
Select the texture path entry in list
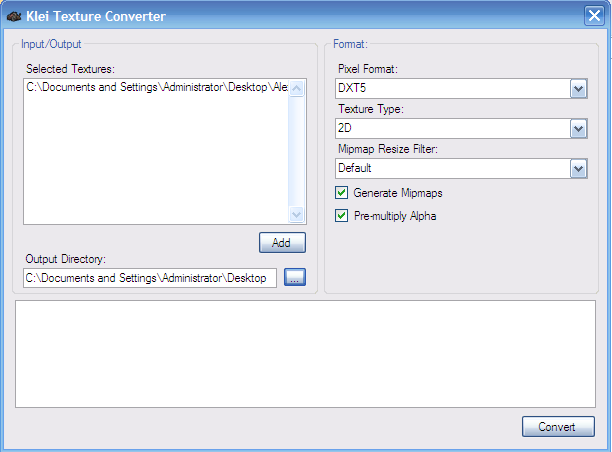point(156,88)
